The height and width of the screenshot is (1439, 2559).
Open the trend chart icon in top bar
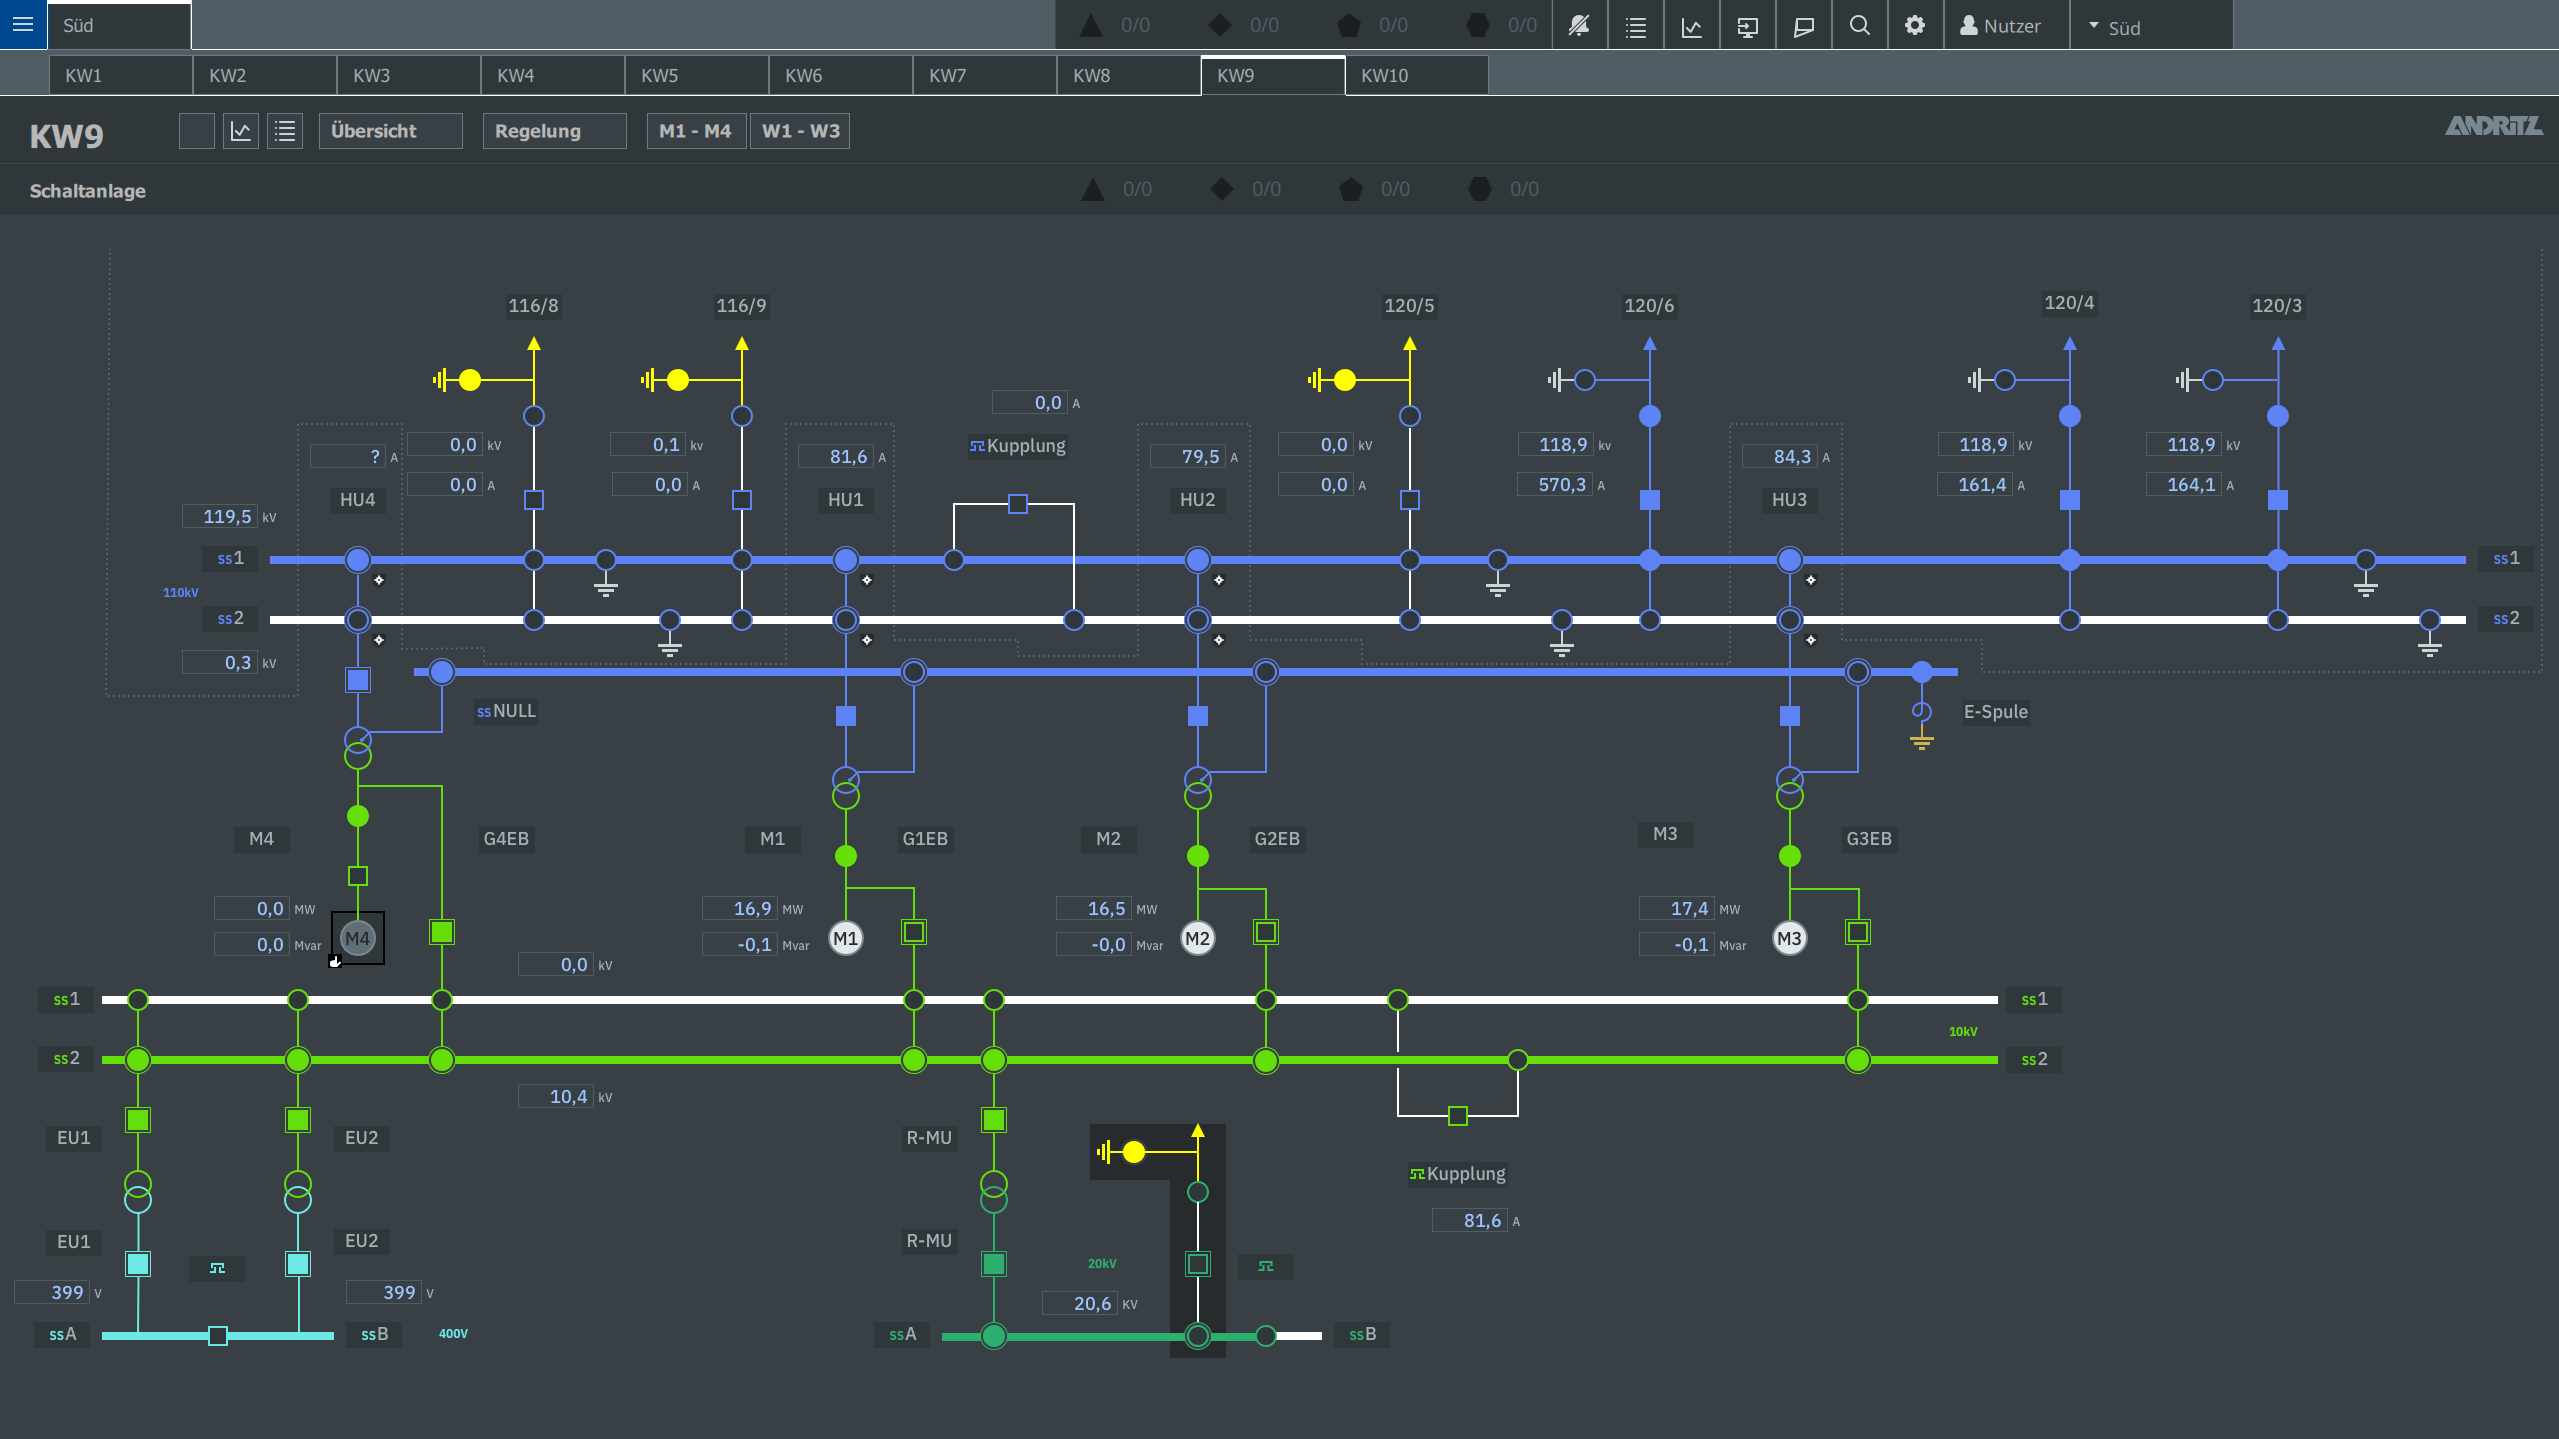(x=1691, y=26)
